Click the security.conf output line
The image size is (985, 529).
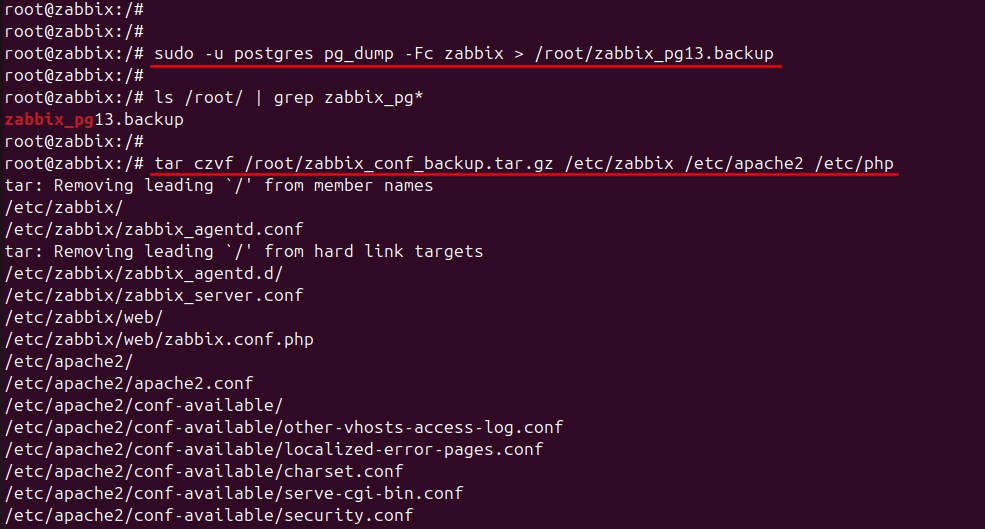[x=209, y=515]
